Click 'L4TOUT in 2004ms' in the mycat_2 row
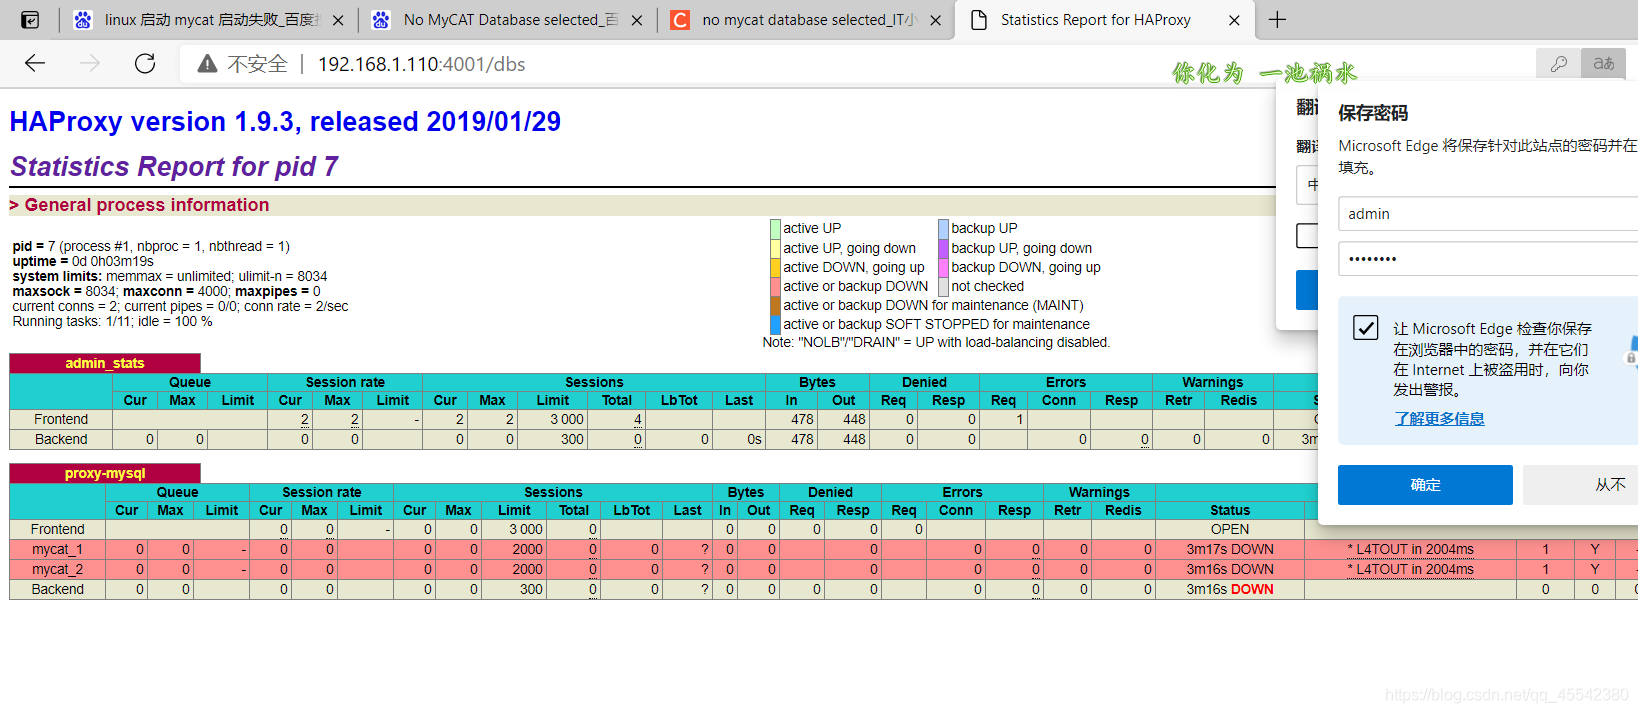 click(1410, 569)
